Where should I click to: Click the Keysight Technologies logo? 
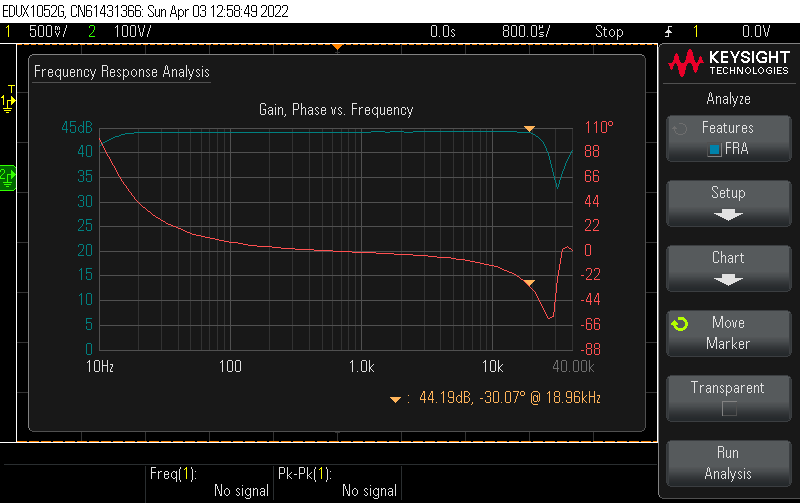tap(728, 64)
